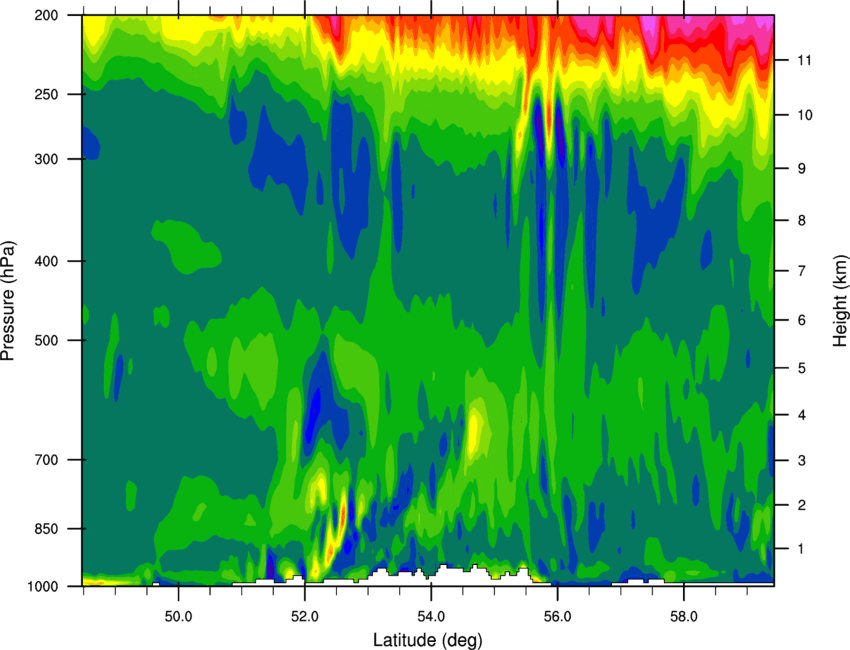
Task: Click the 400 pressure tick label
Action: point(47,261)
